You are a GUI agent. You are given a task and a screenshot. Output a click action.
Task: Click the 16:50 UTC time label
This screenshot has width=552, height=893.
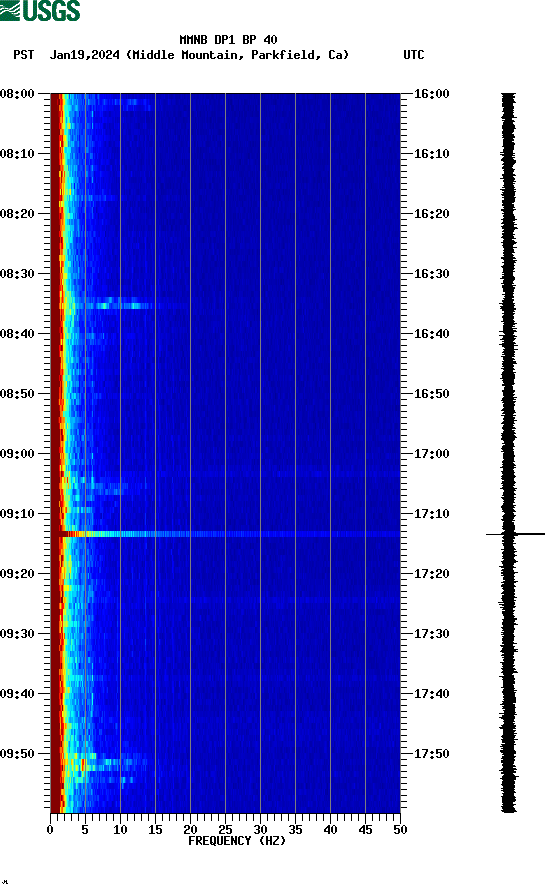pyautogui.click(x=431, y=394)
